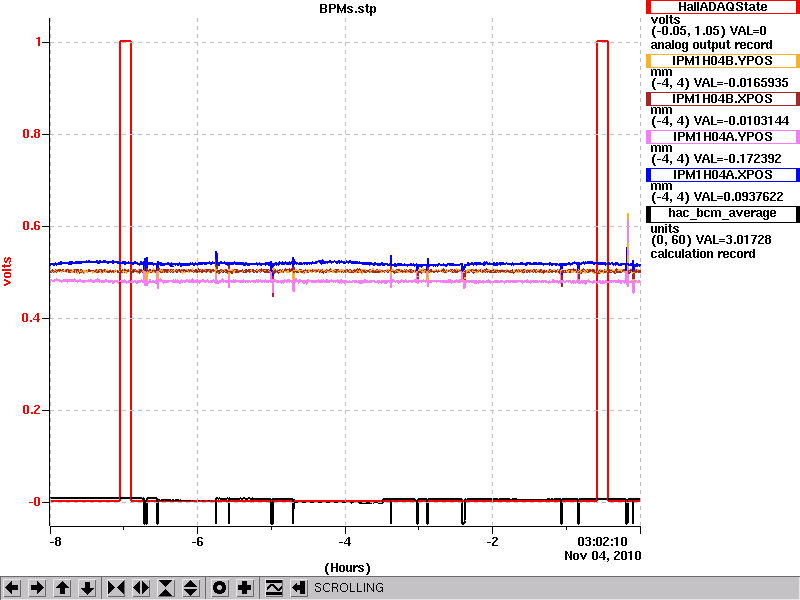Click the 'Nov 04, 2010' date label

tap(603, 556)
